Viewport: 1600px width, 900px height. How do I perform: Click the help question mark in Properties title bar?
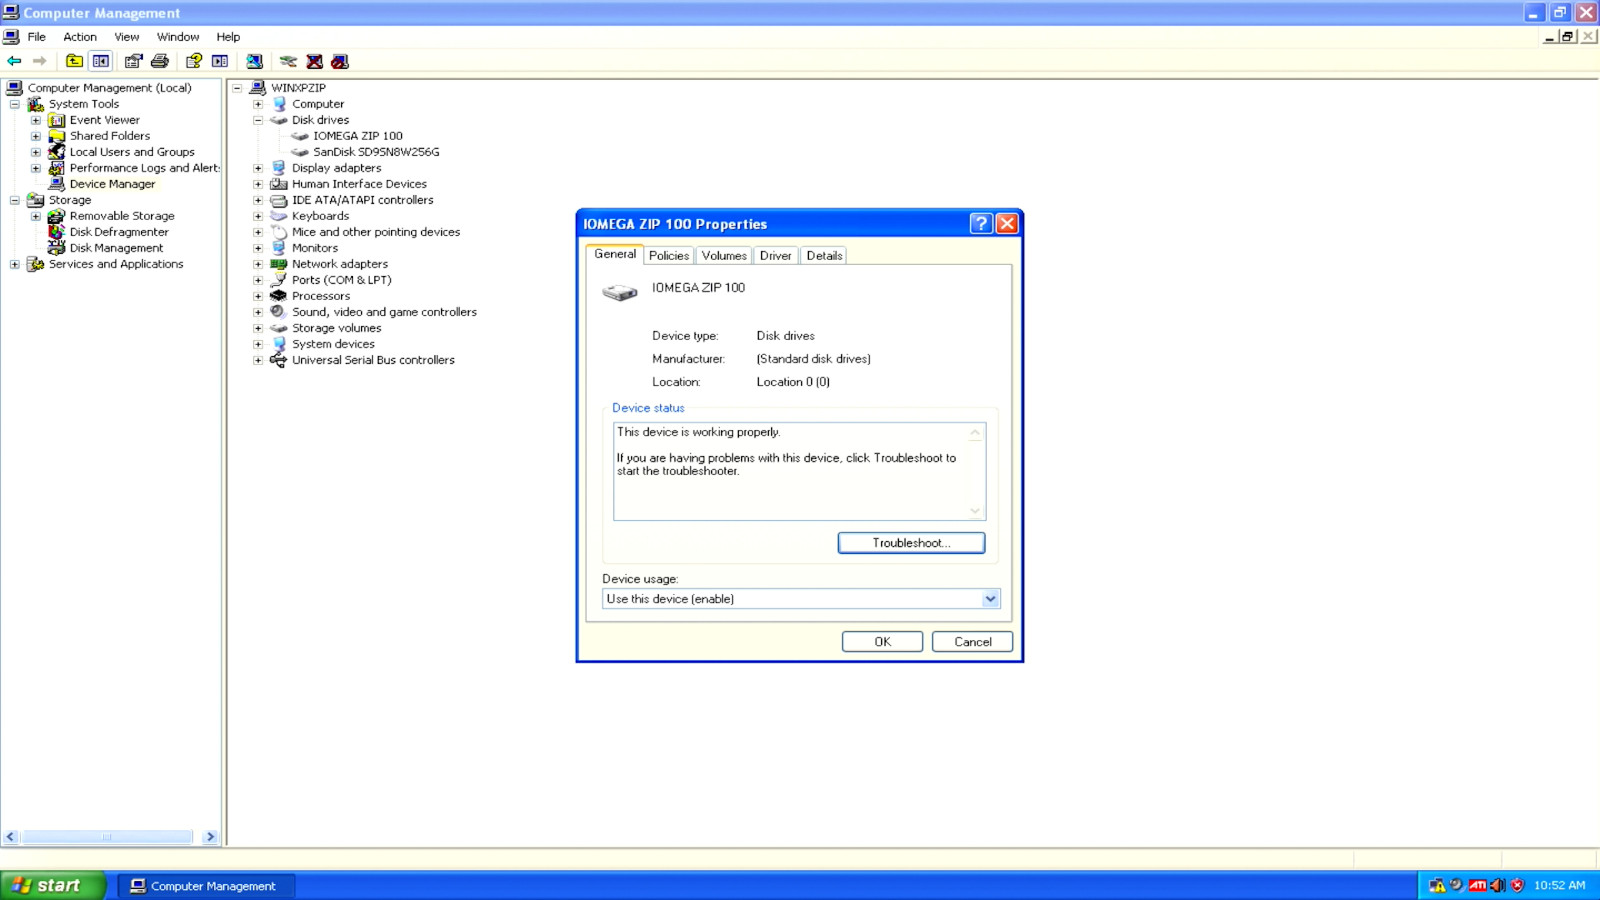[x=981, y=224]
